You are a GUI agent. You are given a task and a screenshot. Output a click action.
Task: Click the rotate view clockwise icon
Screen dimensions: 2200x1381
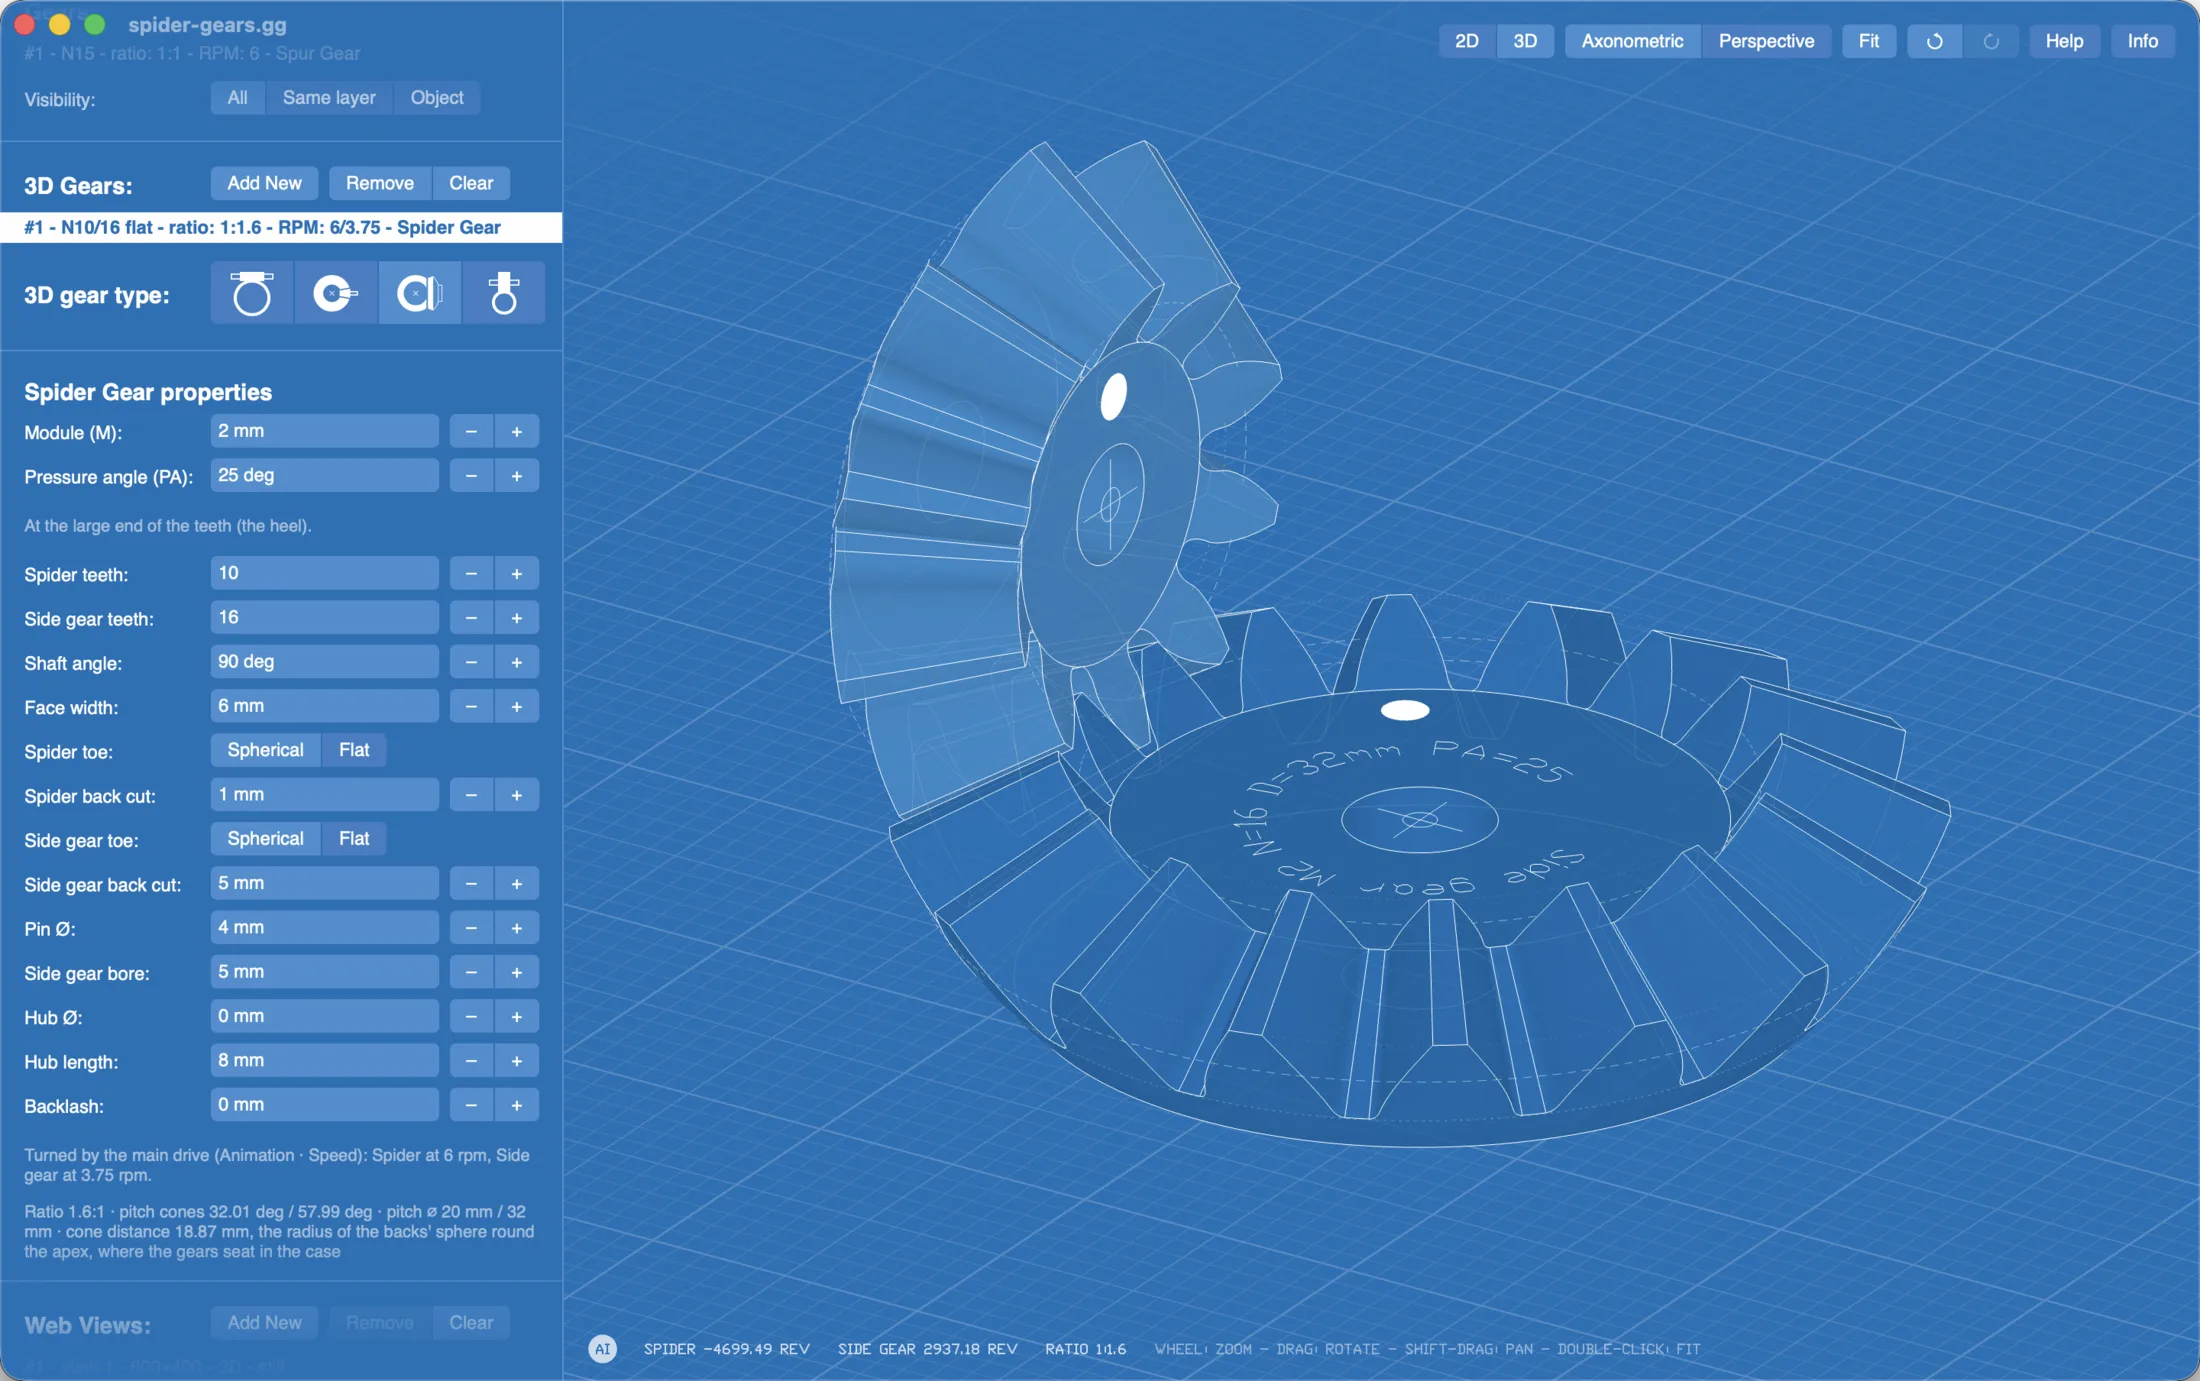point(1934,41)
